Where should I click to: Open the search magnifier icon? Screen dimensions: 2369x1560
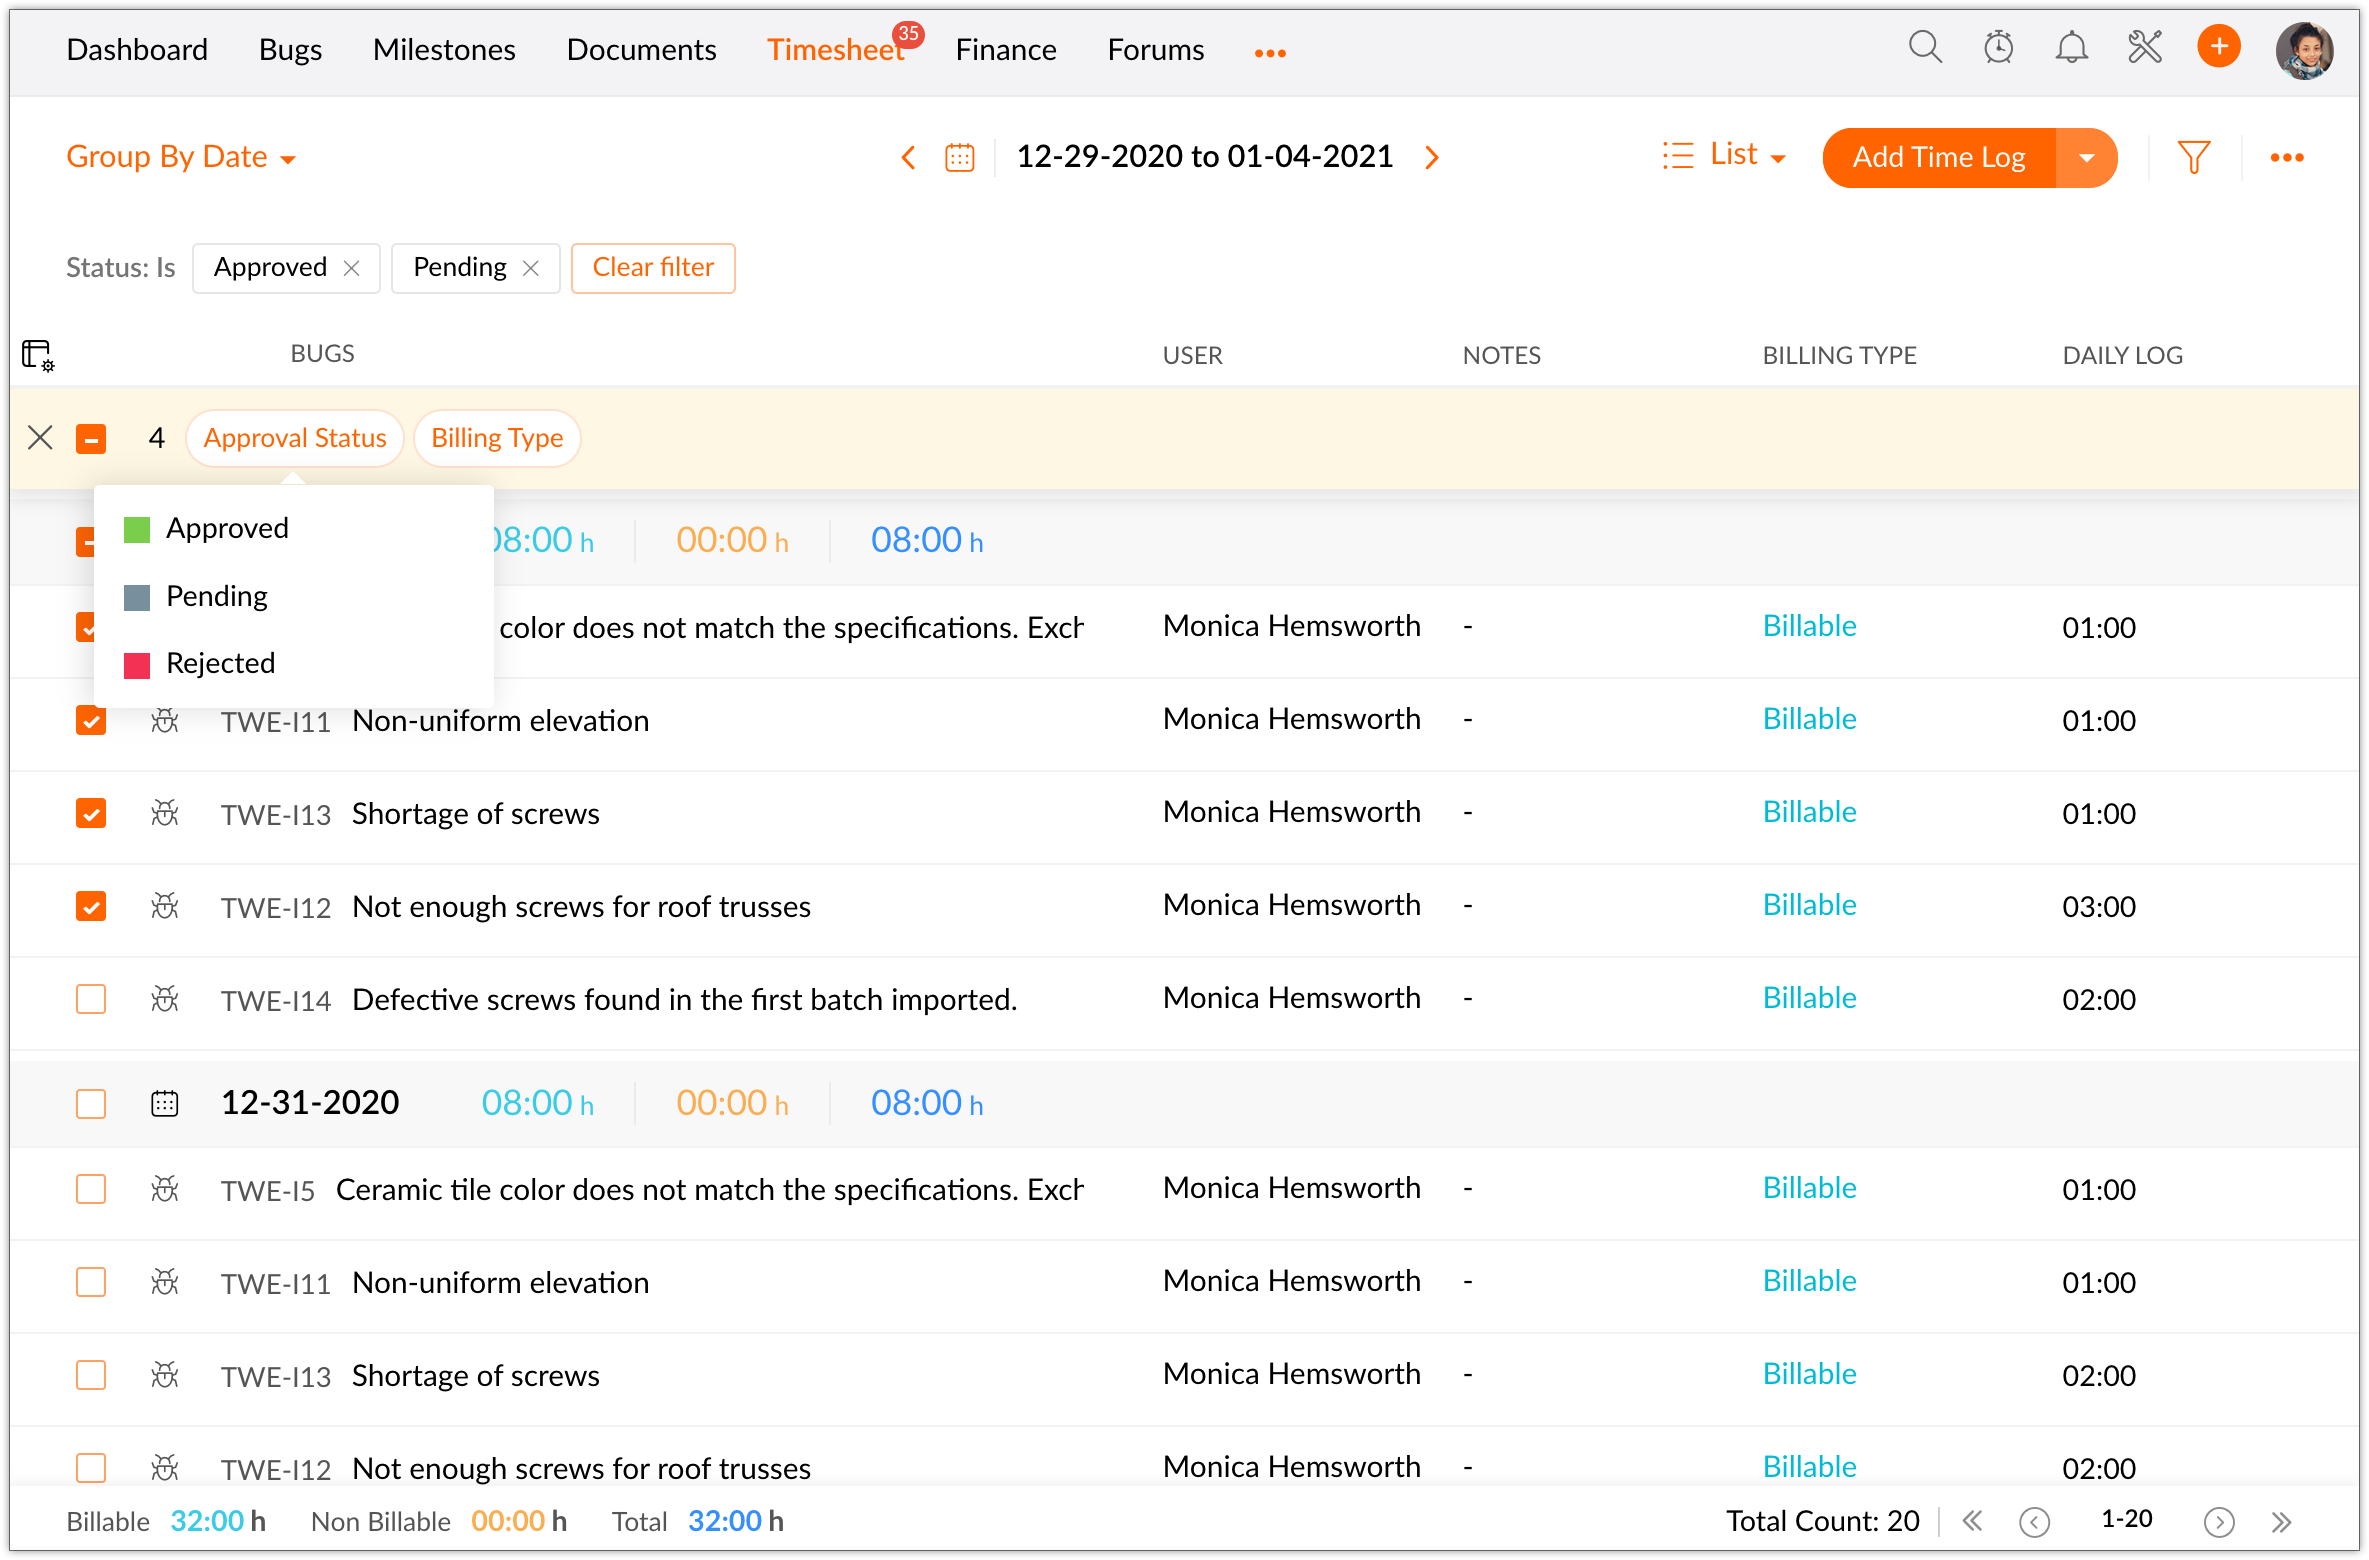[1924, 48]
